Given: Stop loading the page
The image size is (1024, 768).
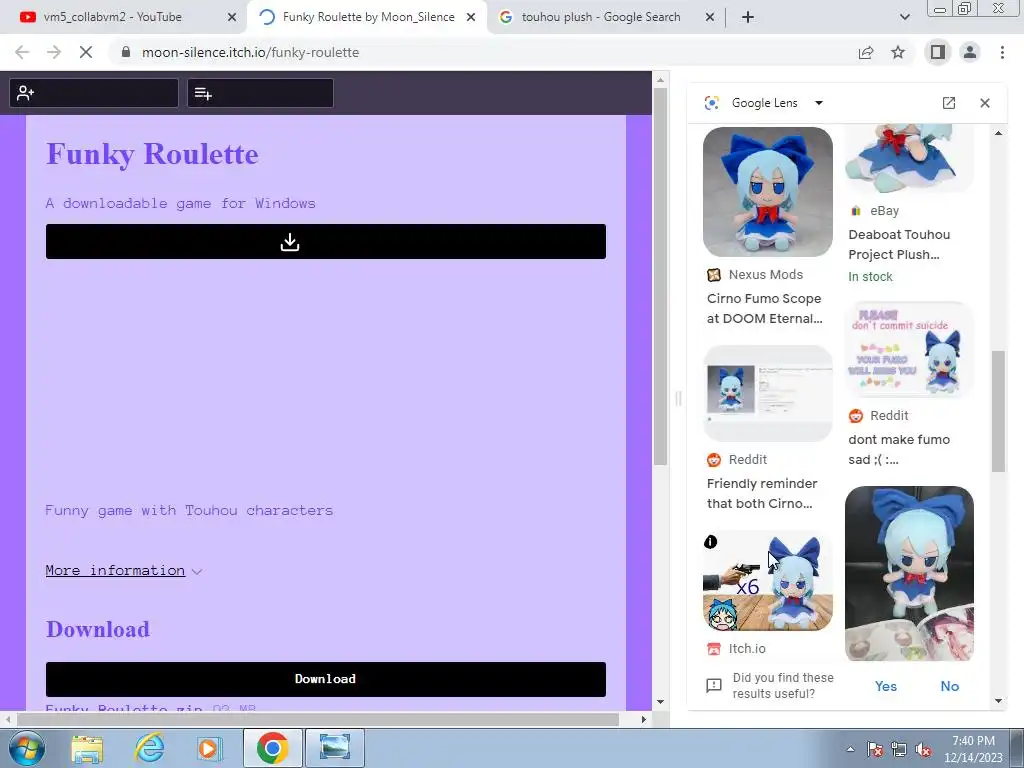Looking at the screenshot, I should pos(86,52).
